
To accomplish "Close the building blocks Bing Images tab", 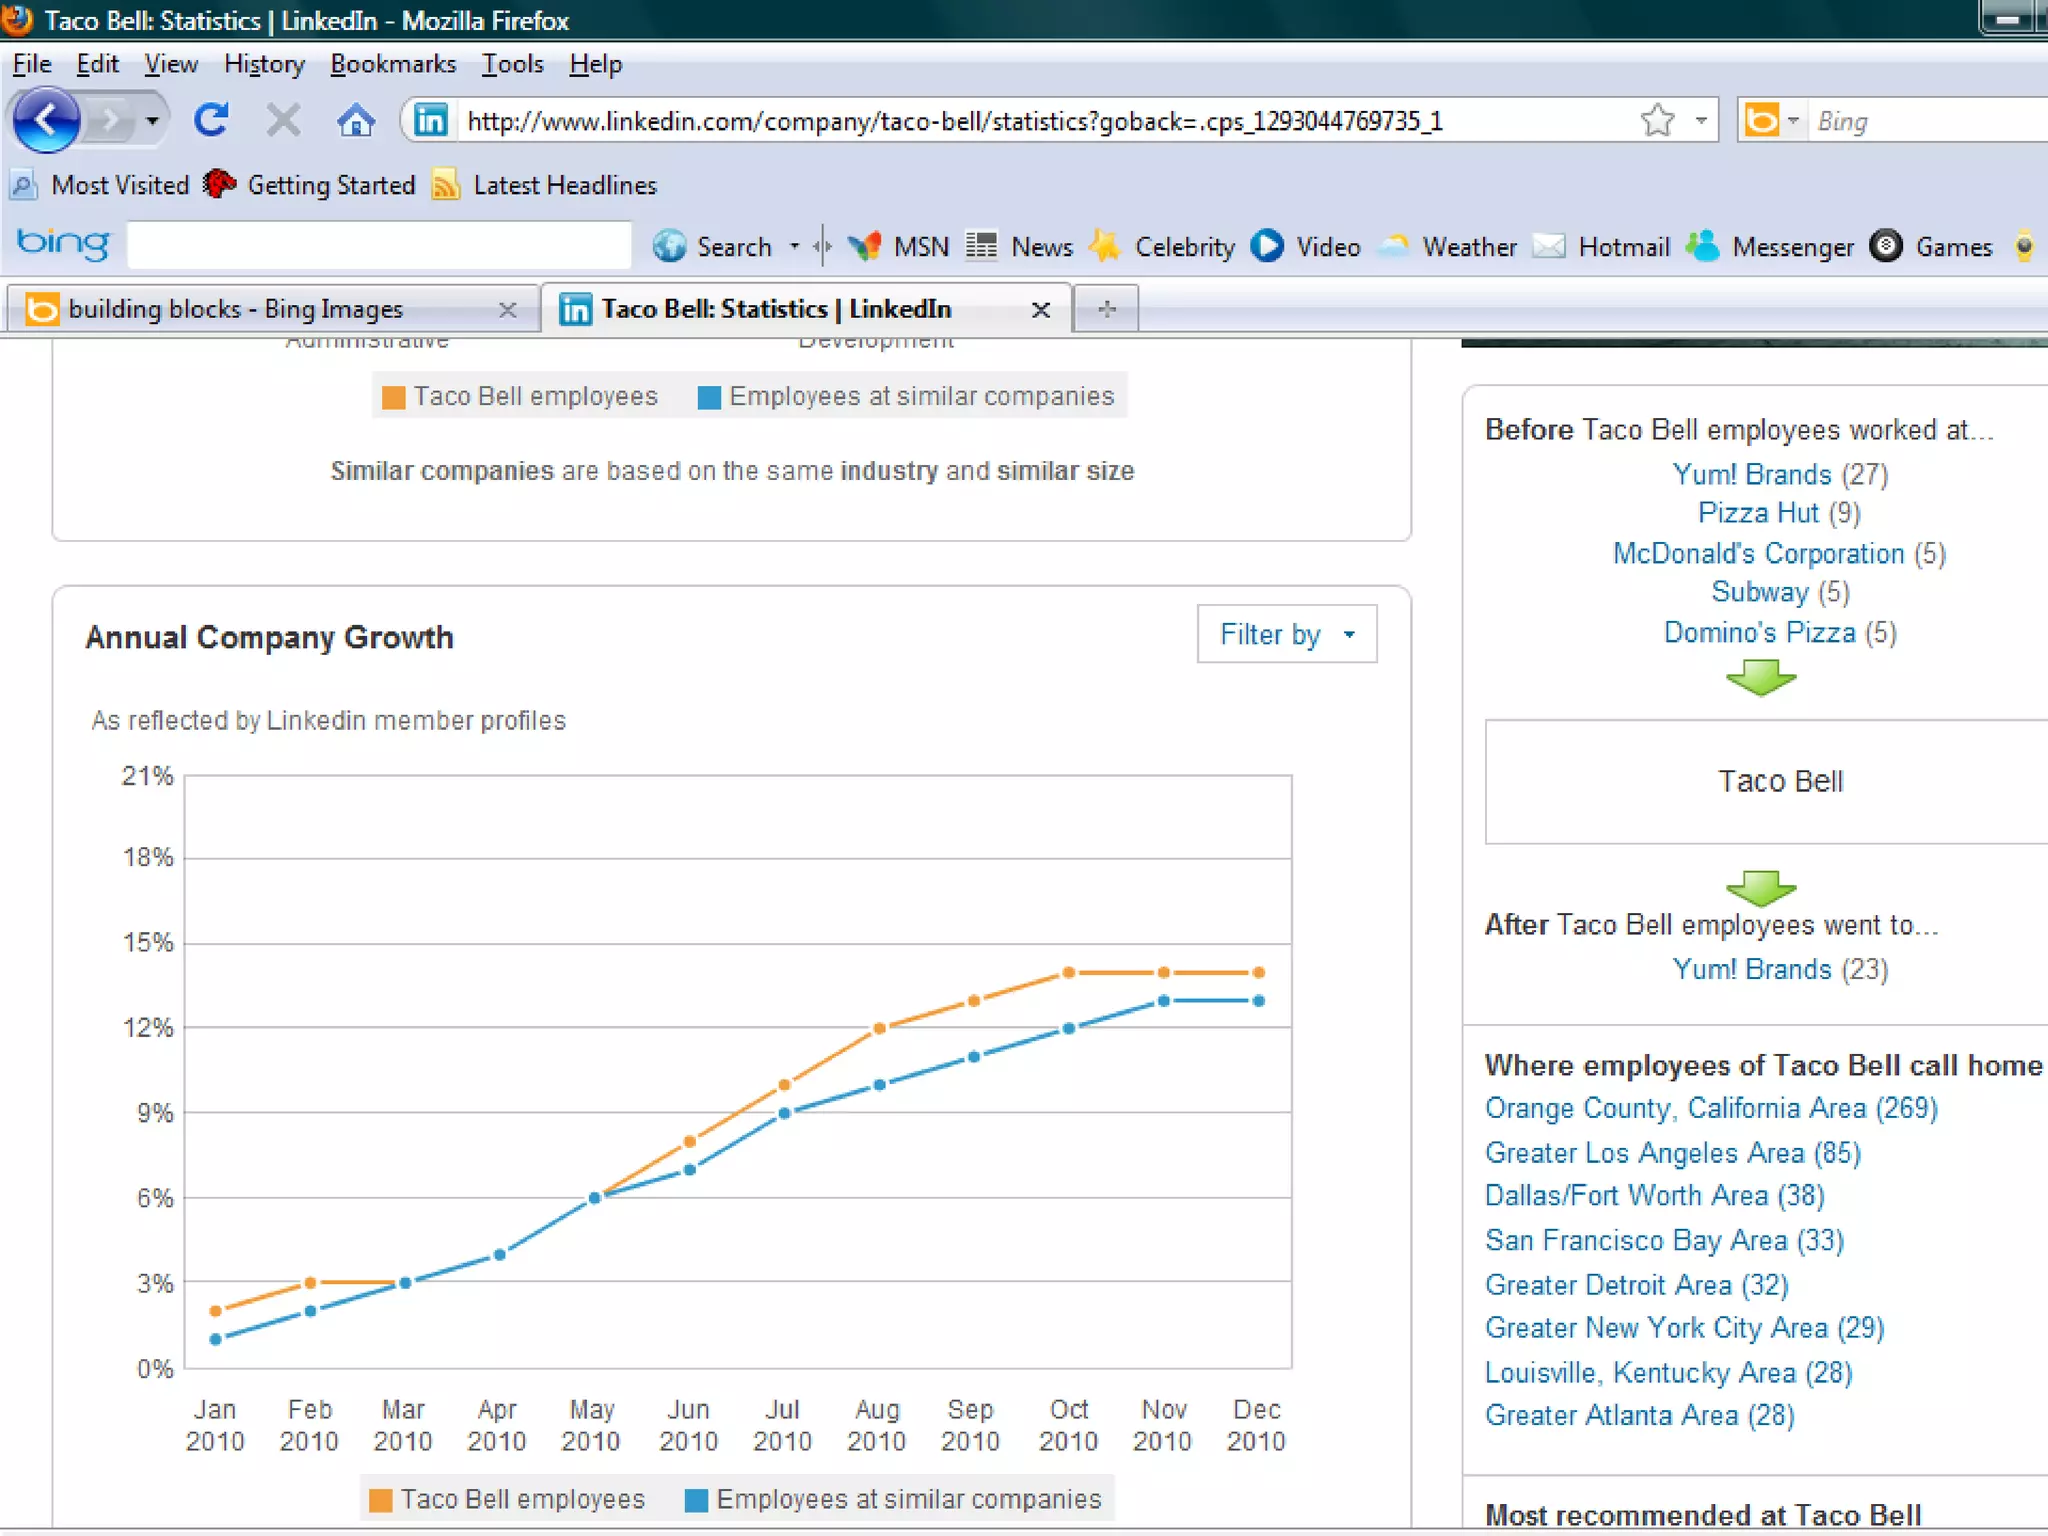I will coord(507,310).
